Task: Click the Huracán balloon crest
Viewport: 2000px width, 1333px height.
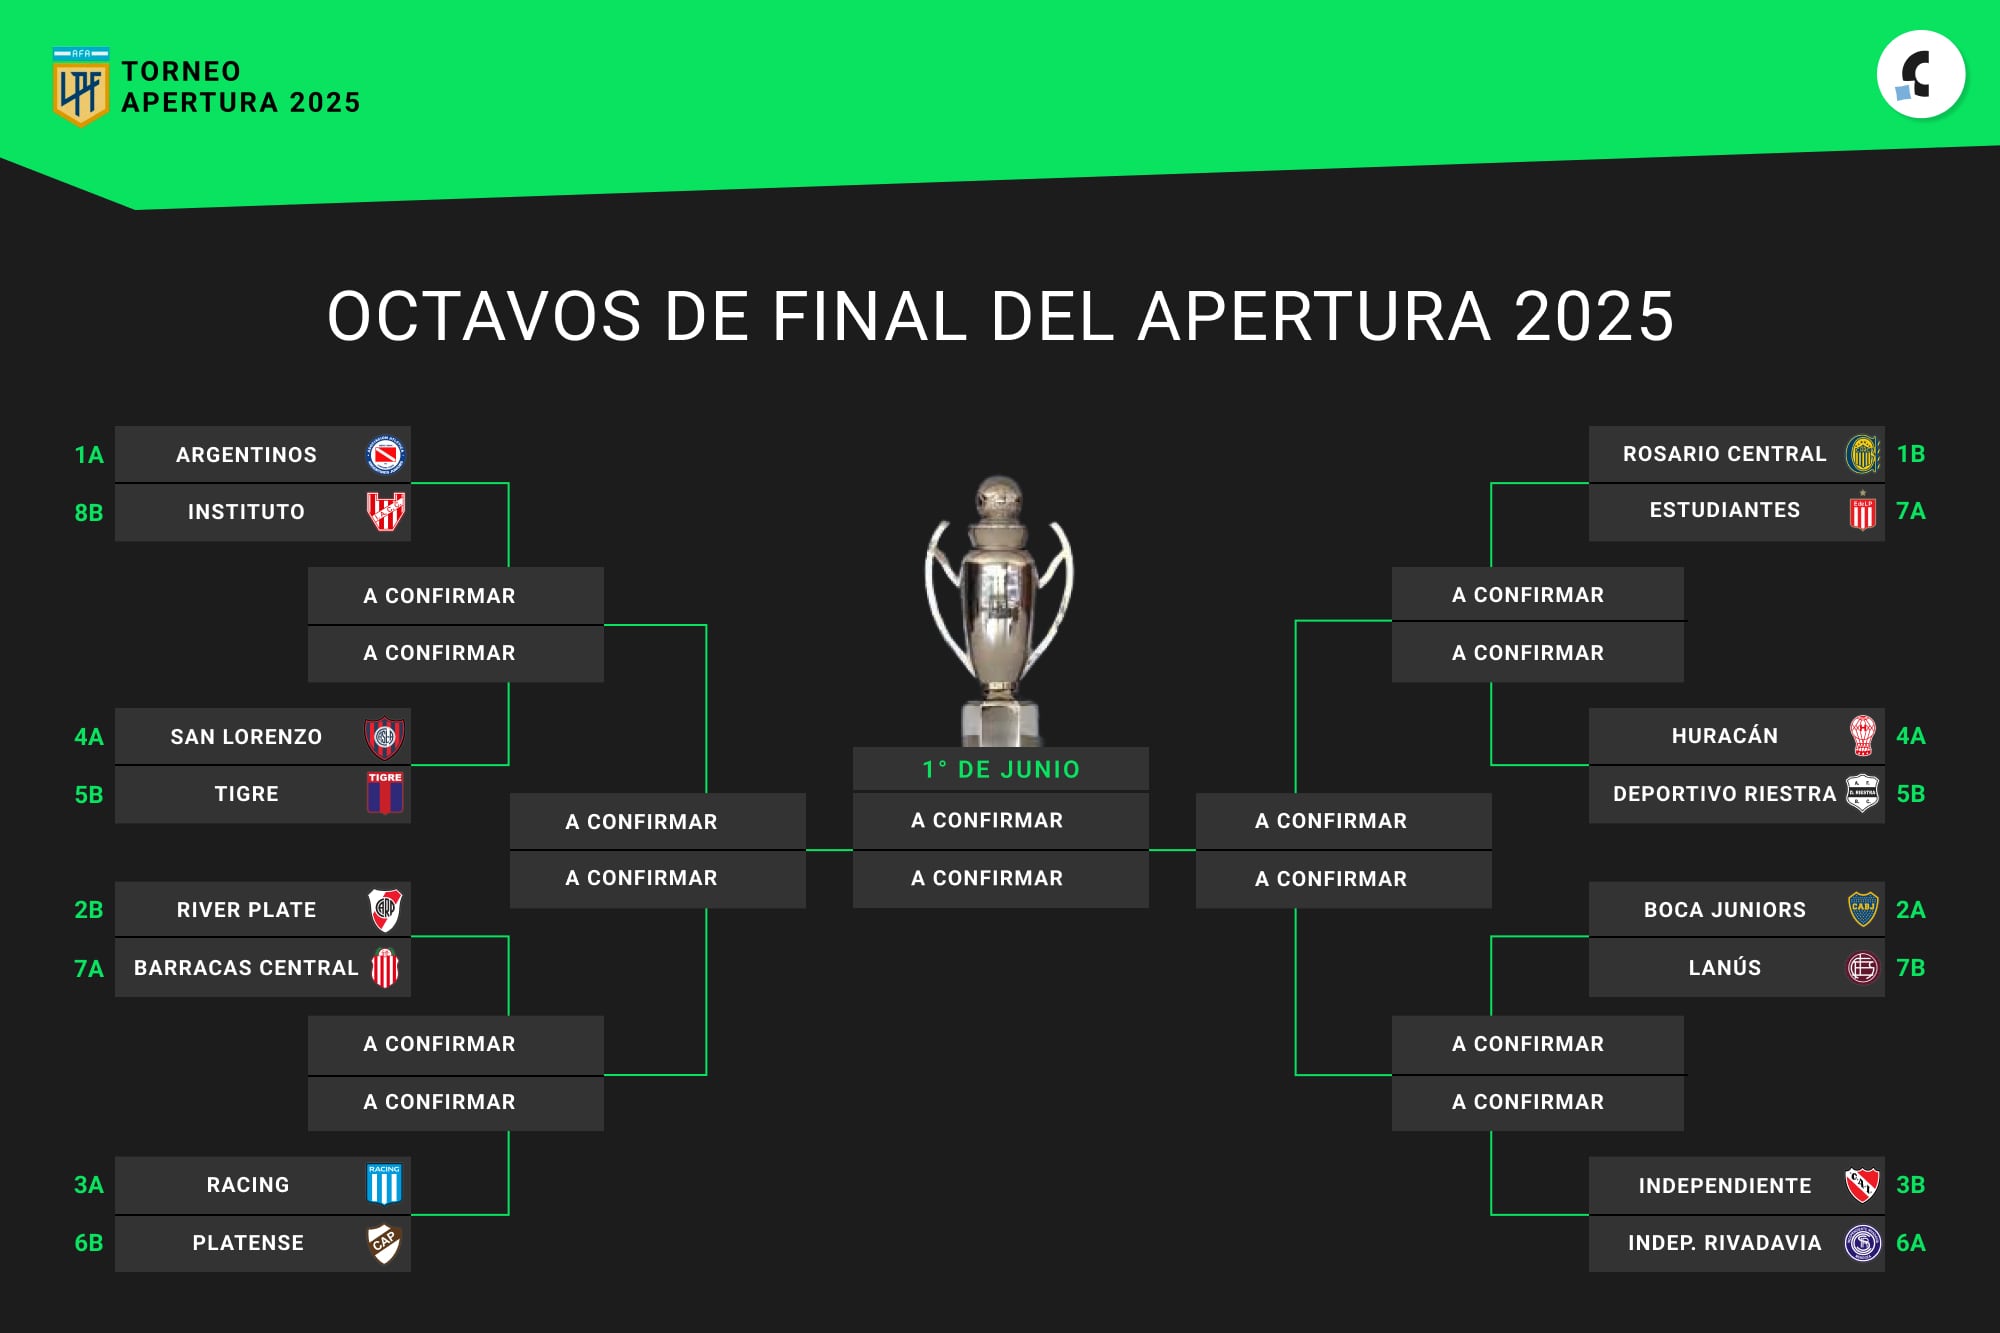Action: point(1862,736)
